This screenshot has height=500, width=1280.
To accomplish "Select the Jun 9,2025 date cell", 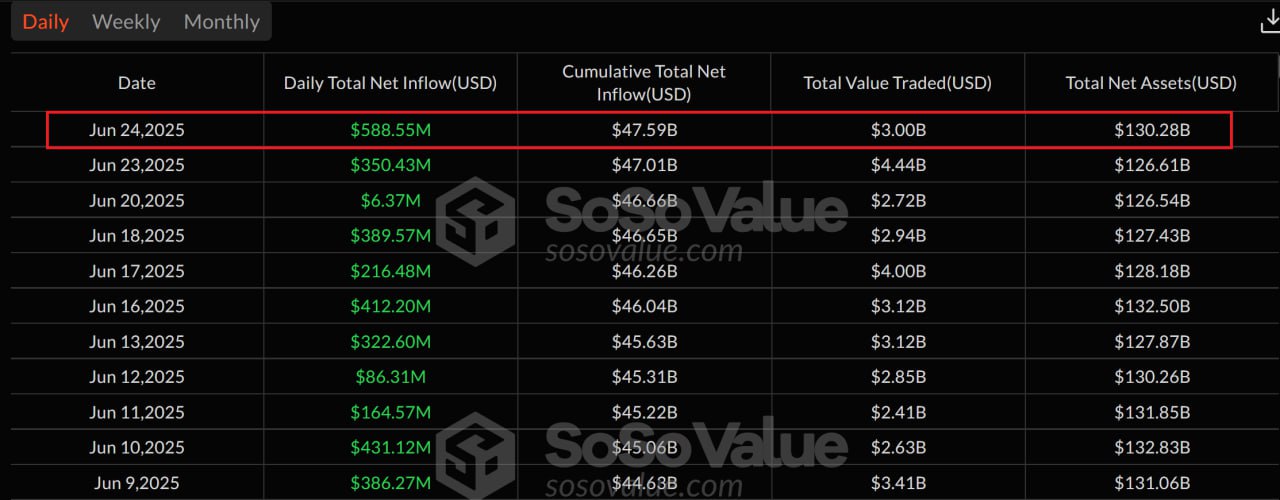I will 137,483.
